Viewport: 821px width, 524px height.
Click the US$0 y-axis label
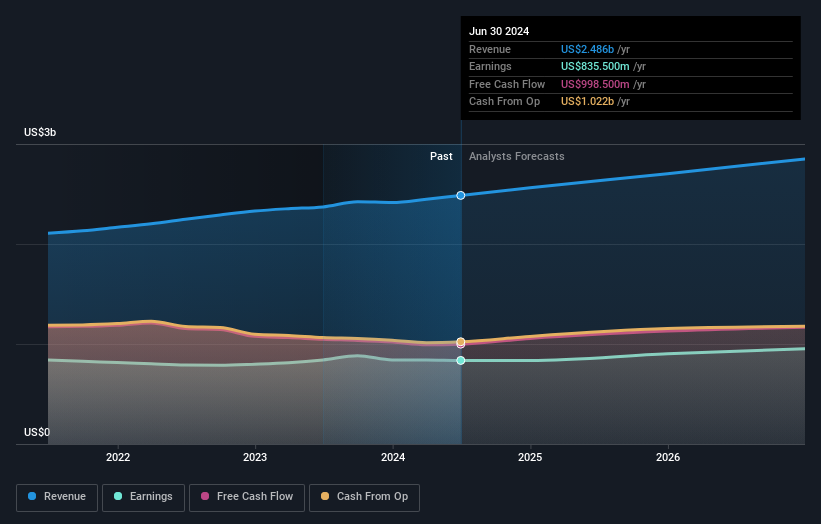pyautogui.click(x=37, y=432)
